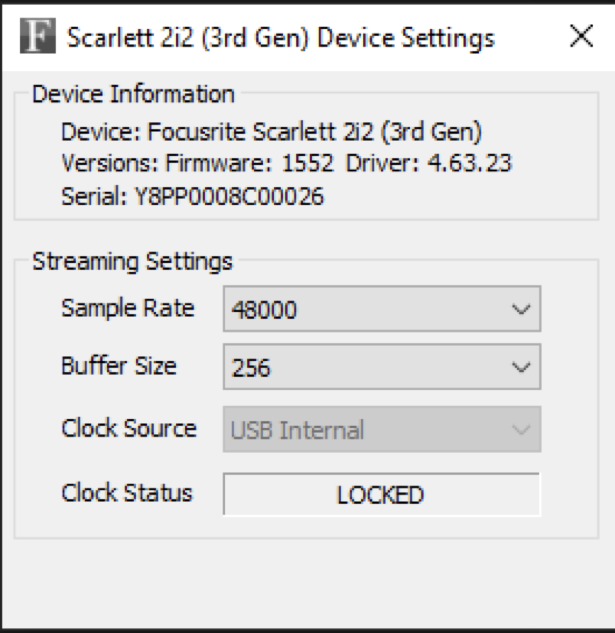Image resolution: width=615 pixels, height=633 pixels.
Task: Click the window title text in title bar
Action: [280, 39]
